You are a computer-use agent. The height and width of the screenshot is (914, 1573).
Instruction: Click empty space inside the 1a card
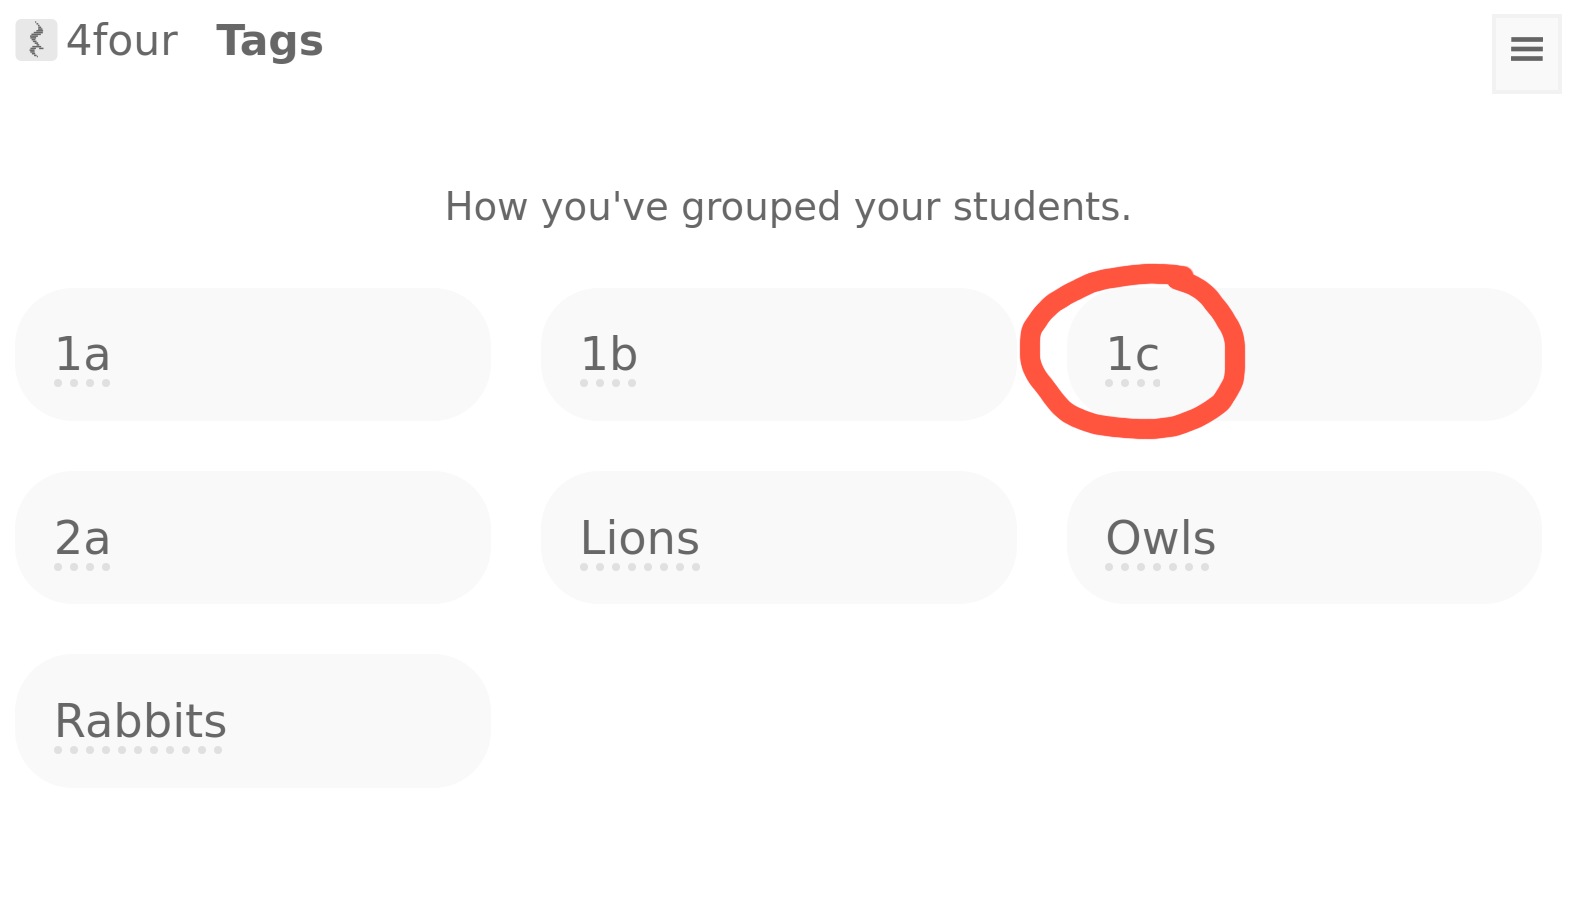point(320,355)
